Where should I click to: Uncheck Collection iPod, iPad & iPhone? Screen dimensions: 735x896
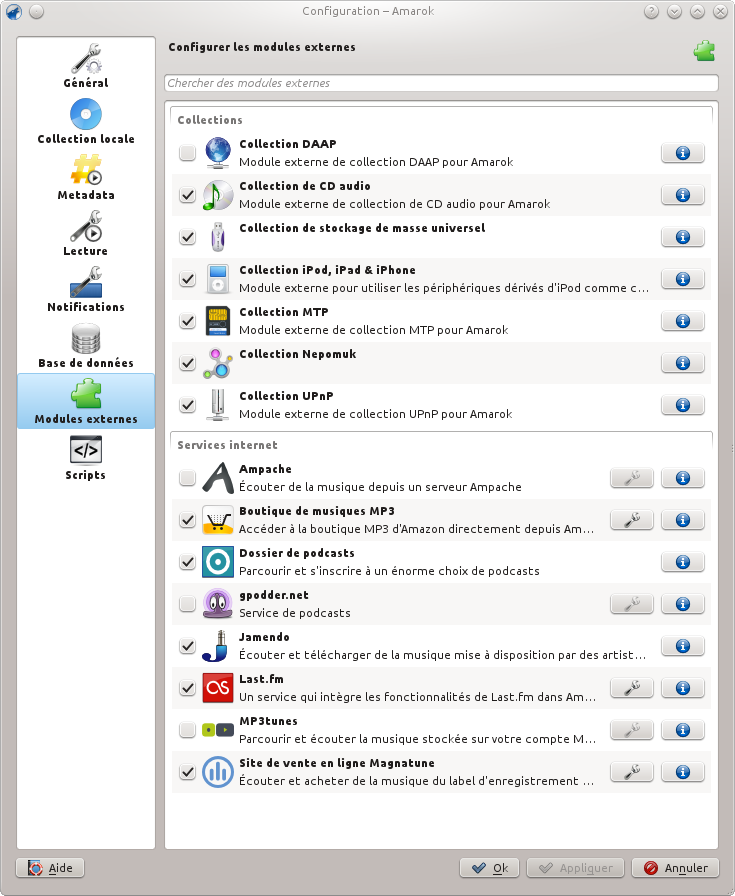187,279
